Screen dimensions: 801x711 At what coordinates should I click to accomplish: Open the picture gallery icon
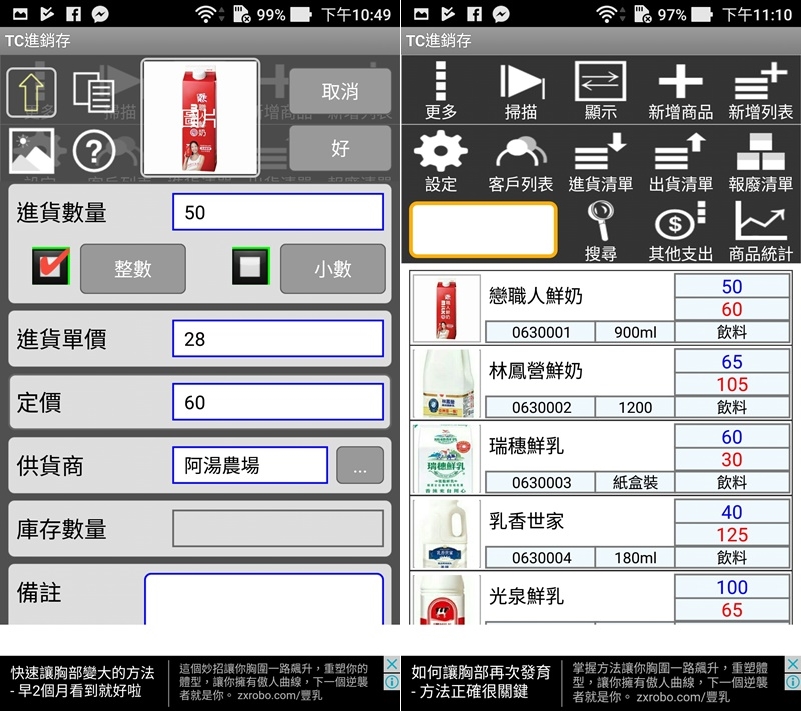click(31, 151)
